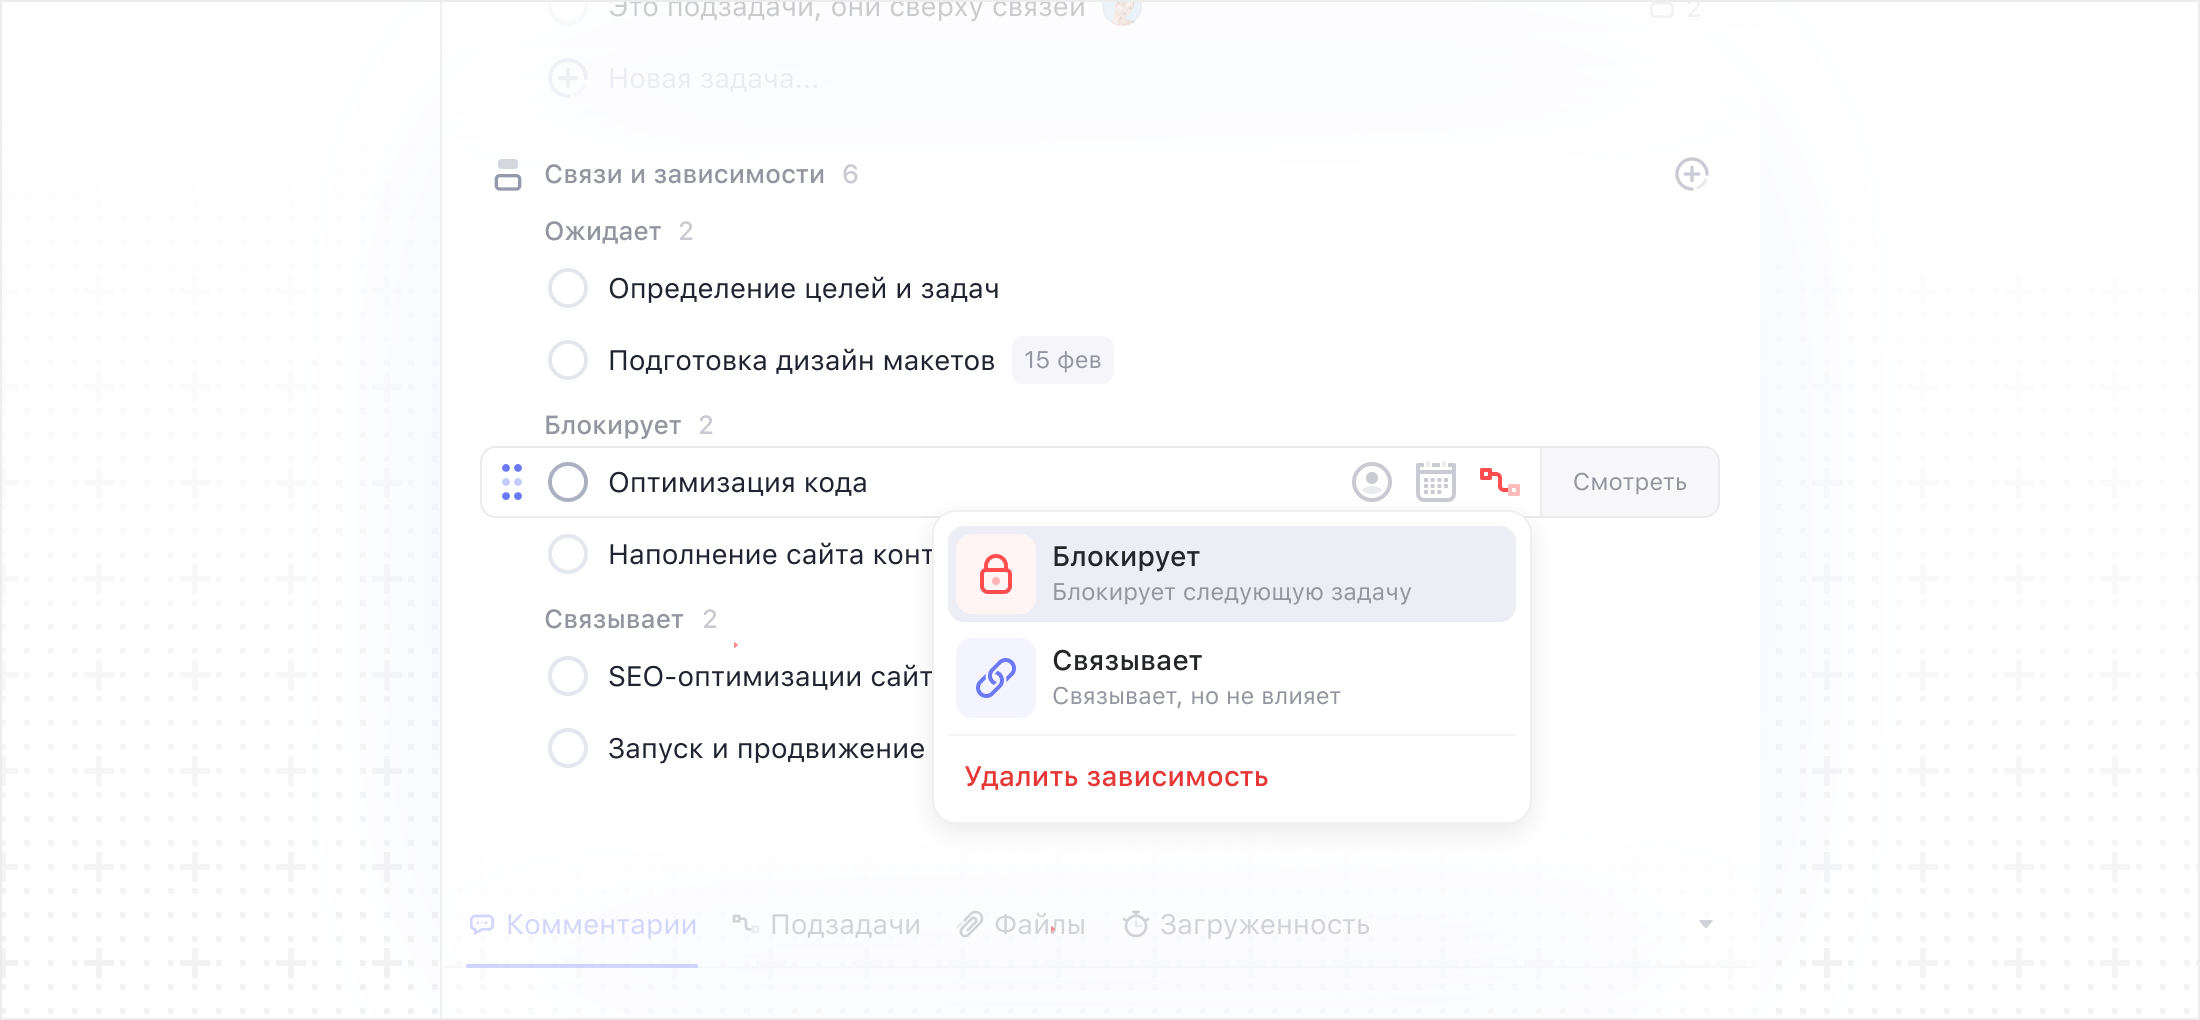Mark Определение целей и задач as complete
2200x1020 pixels.
tap(568, 288)
